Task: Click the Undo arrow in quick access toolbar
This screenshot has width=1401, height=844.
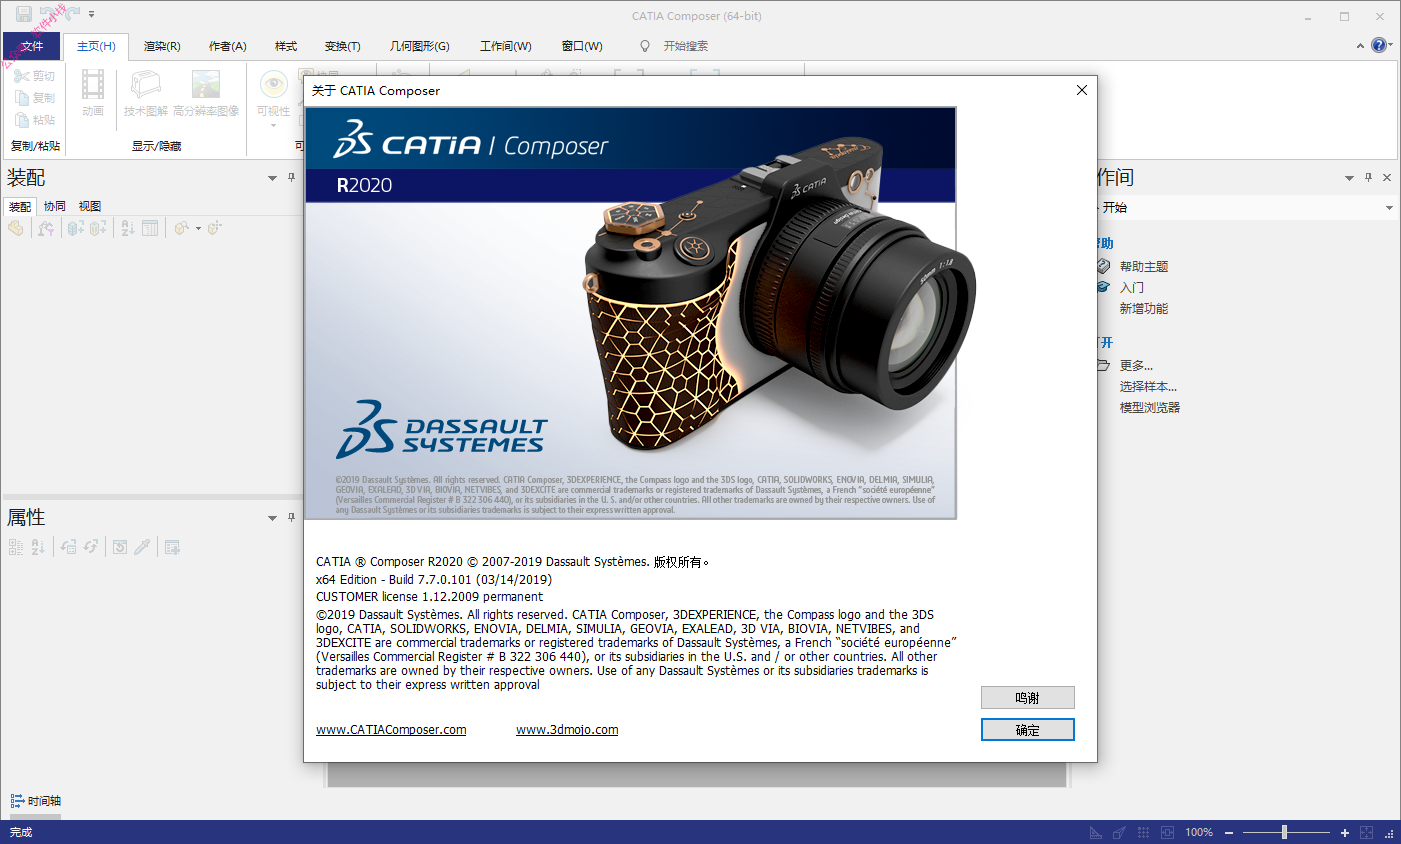Action: [48, 14]
